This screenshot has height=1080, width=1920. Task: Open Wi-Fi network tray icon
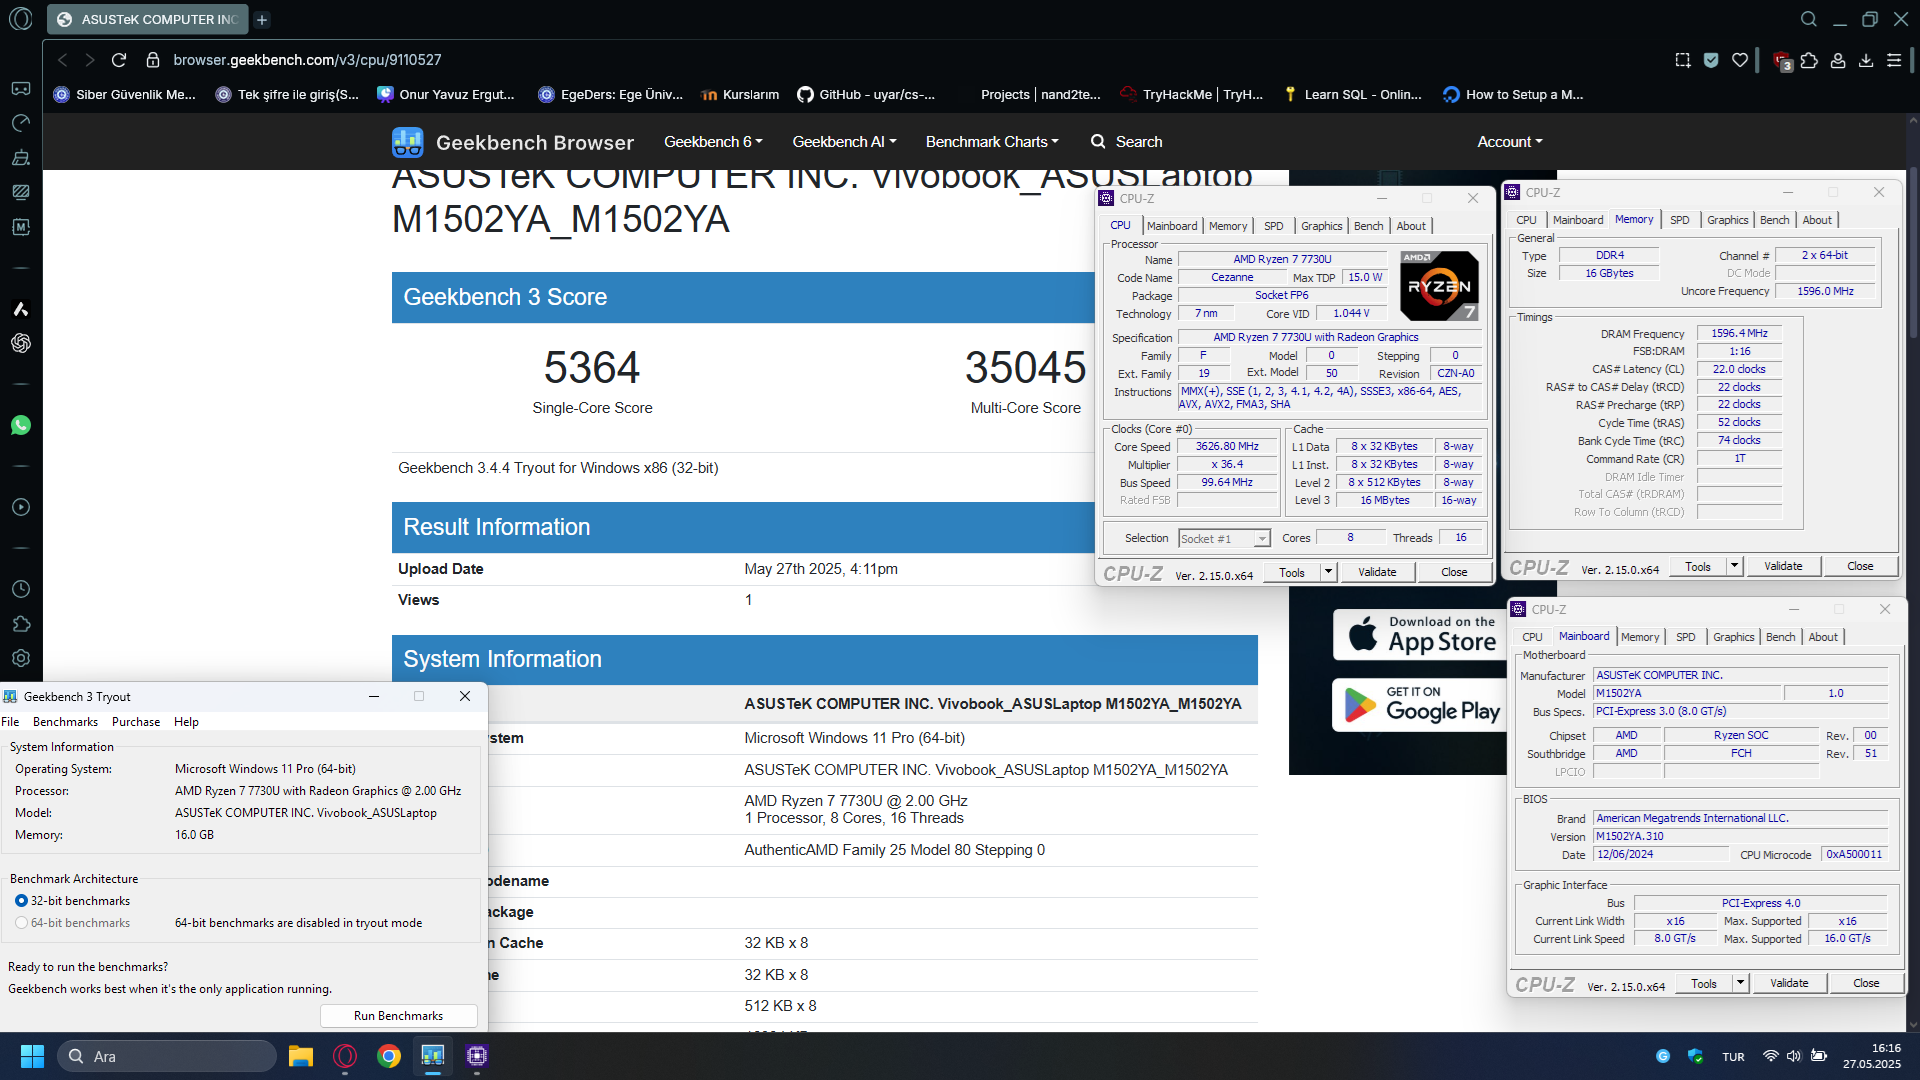[x=1770, y=1056]
